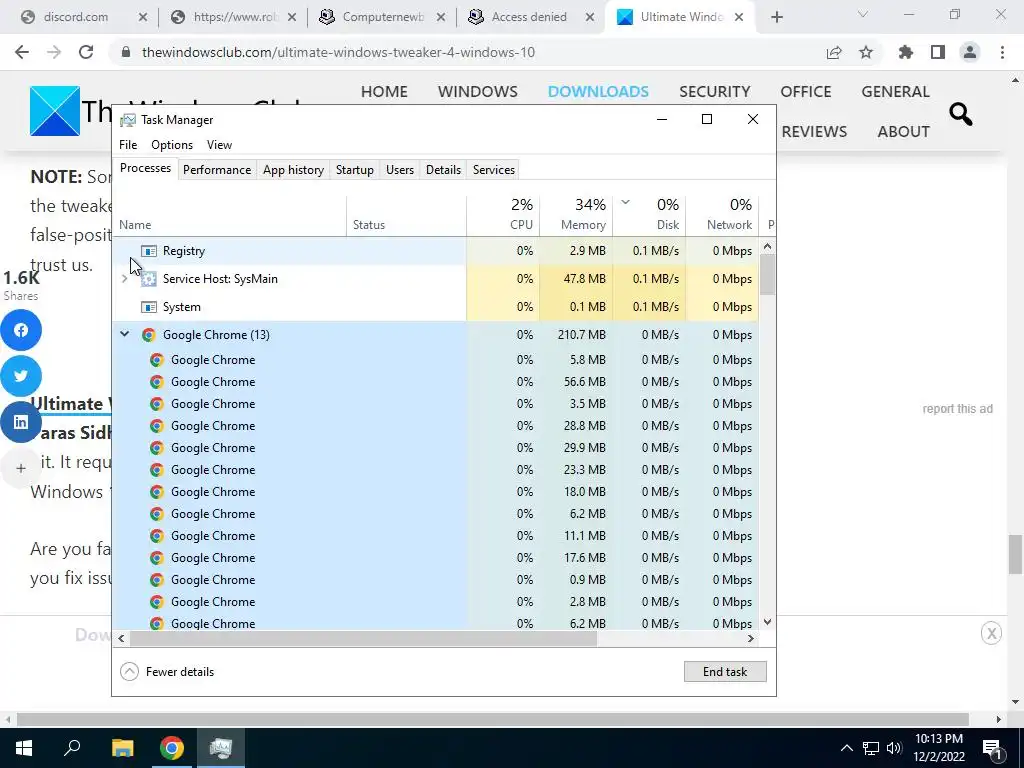This screenshot has height=768, width=1024.
Task: Switch to the Access denied browser tab
Action: 529,17
